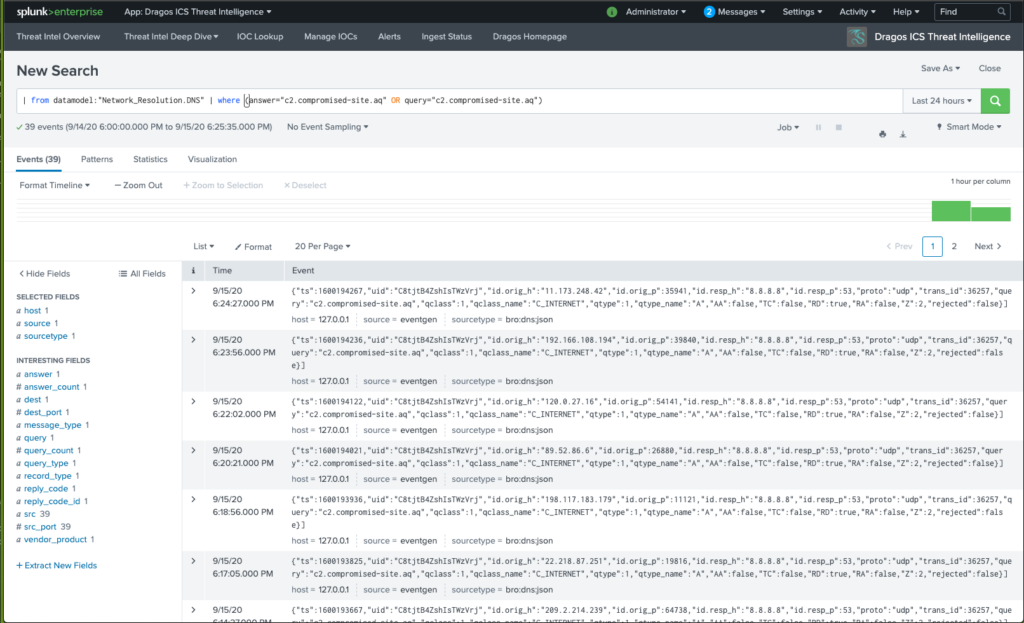Open the Messages dropdown
The width and height of the screenshot is (1024, 623).
[734, 12]
